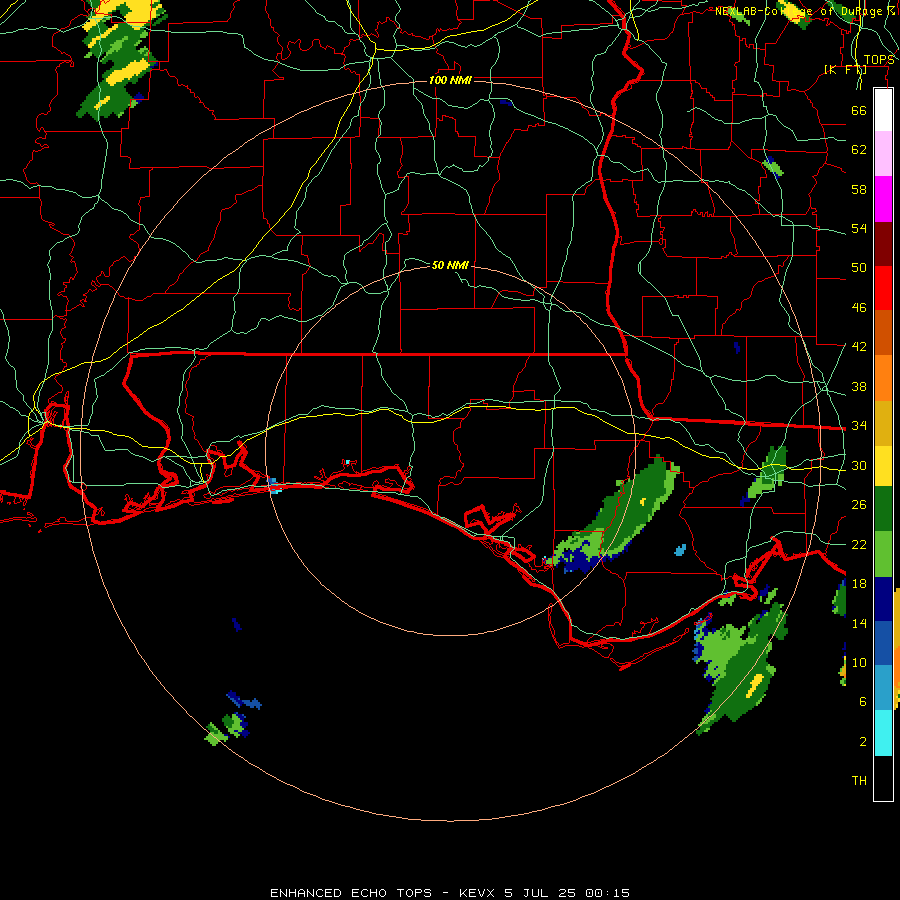Click the 100 NMI range ring label

[x=450, y=80]
